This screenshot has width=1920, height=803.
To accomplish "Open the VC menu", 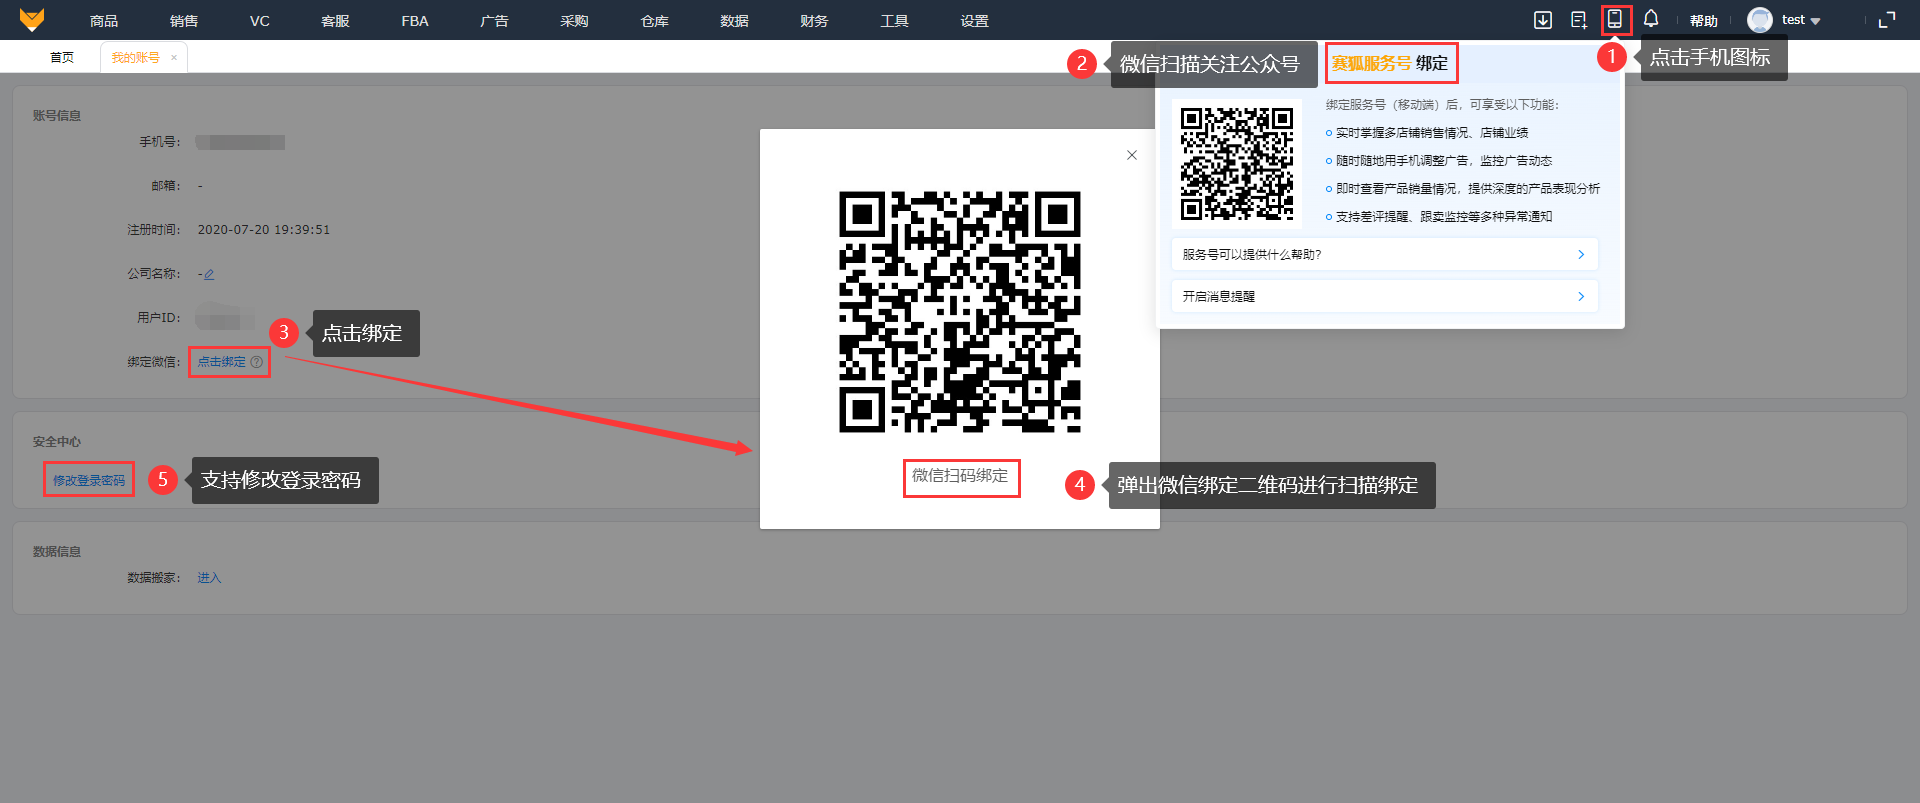I will [260, 21].
